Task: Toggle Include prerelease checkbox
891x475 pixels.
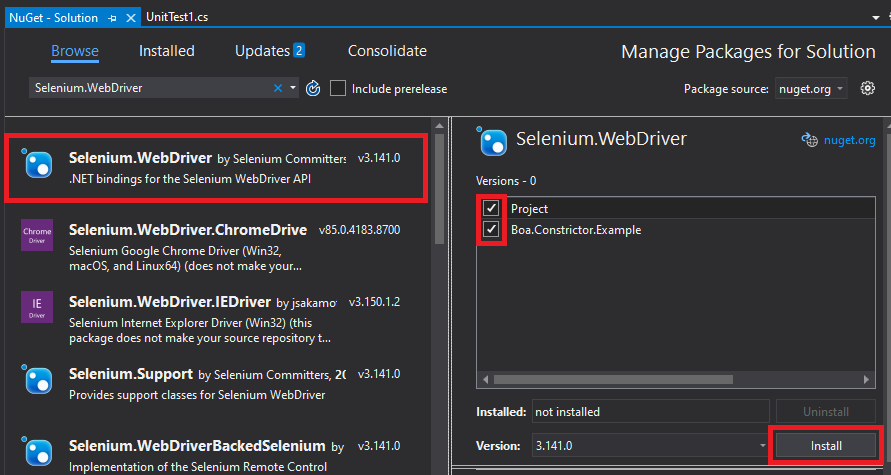Action: [338, 89]
